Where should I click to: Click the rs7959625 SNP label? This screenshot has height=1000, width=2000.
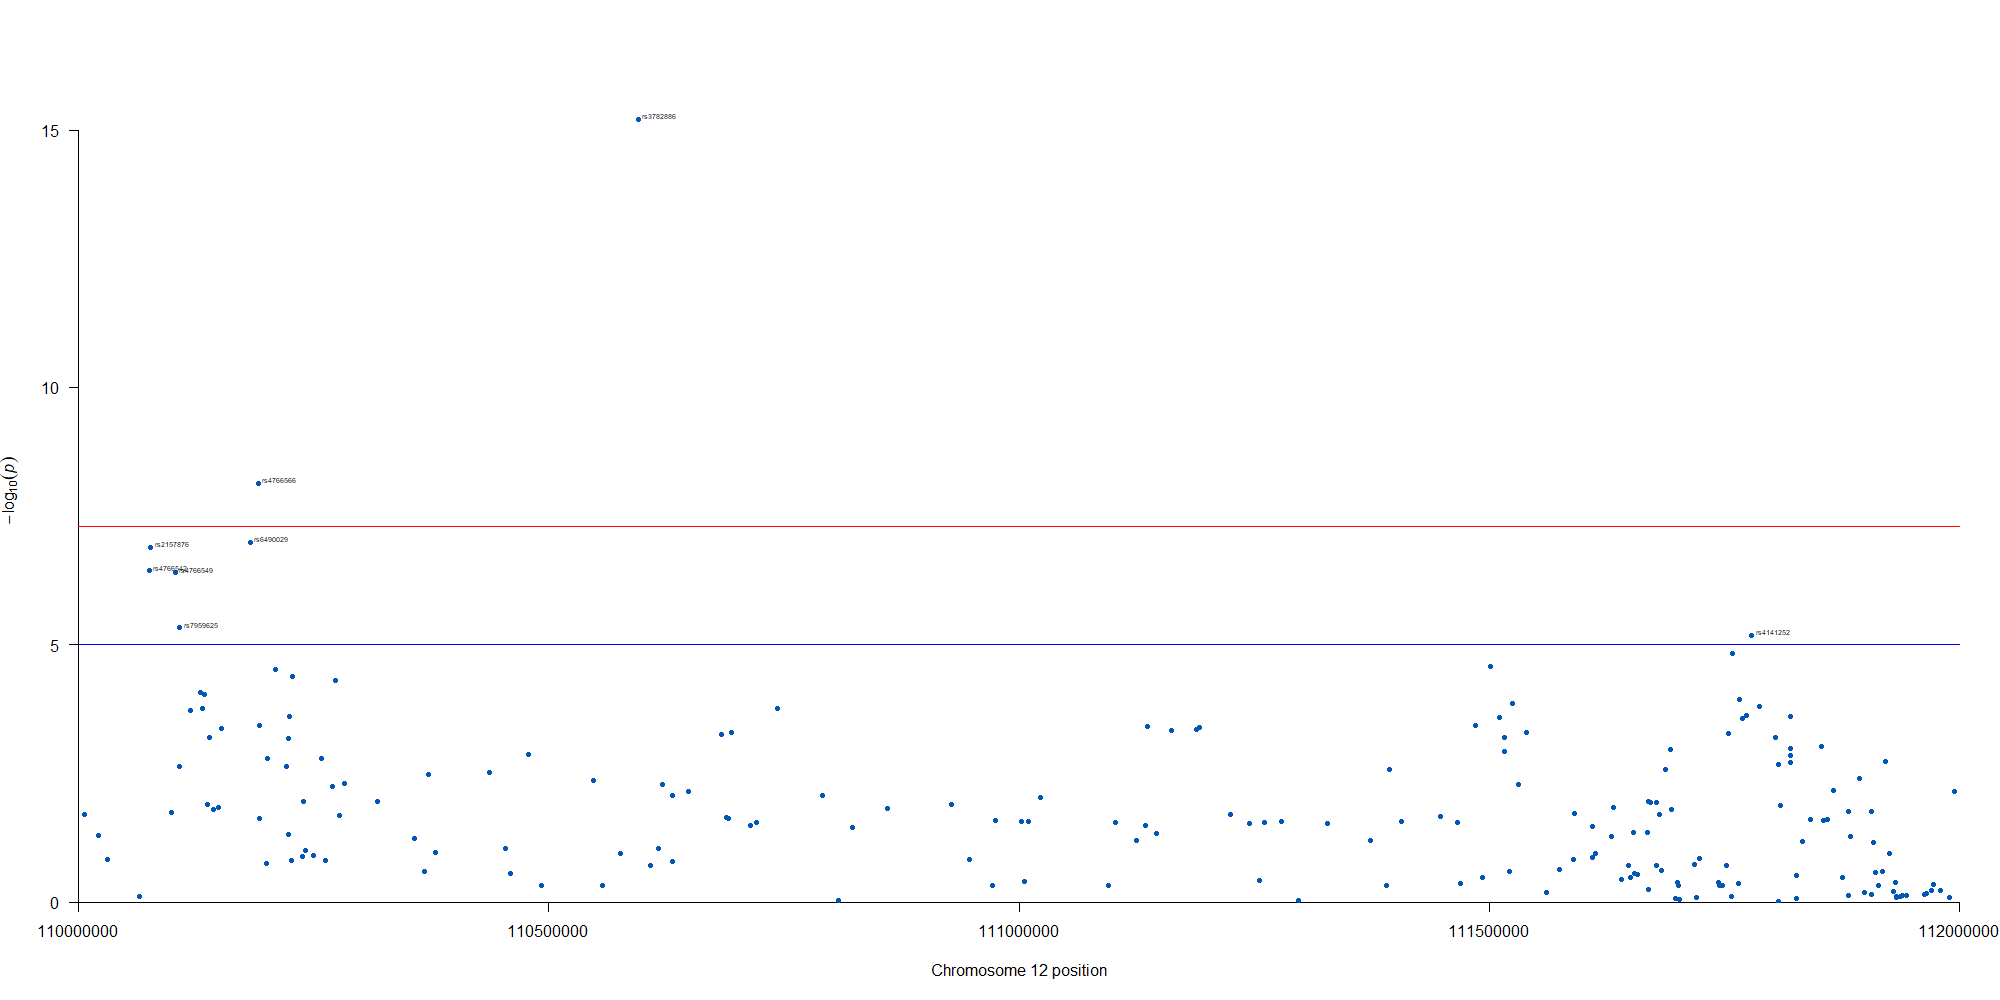[x=201, y=626]
